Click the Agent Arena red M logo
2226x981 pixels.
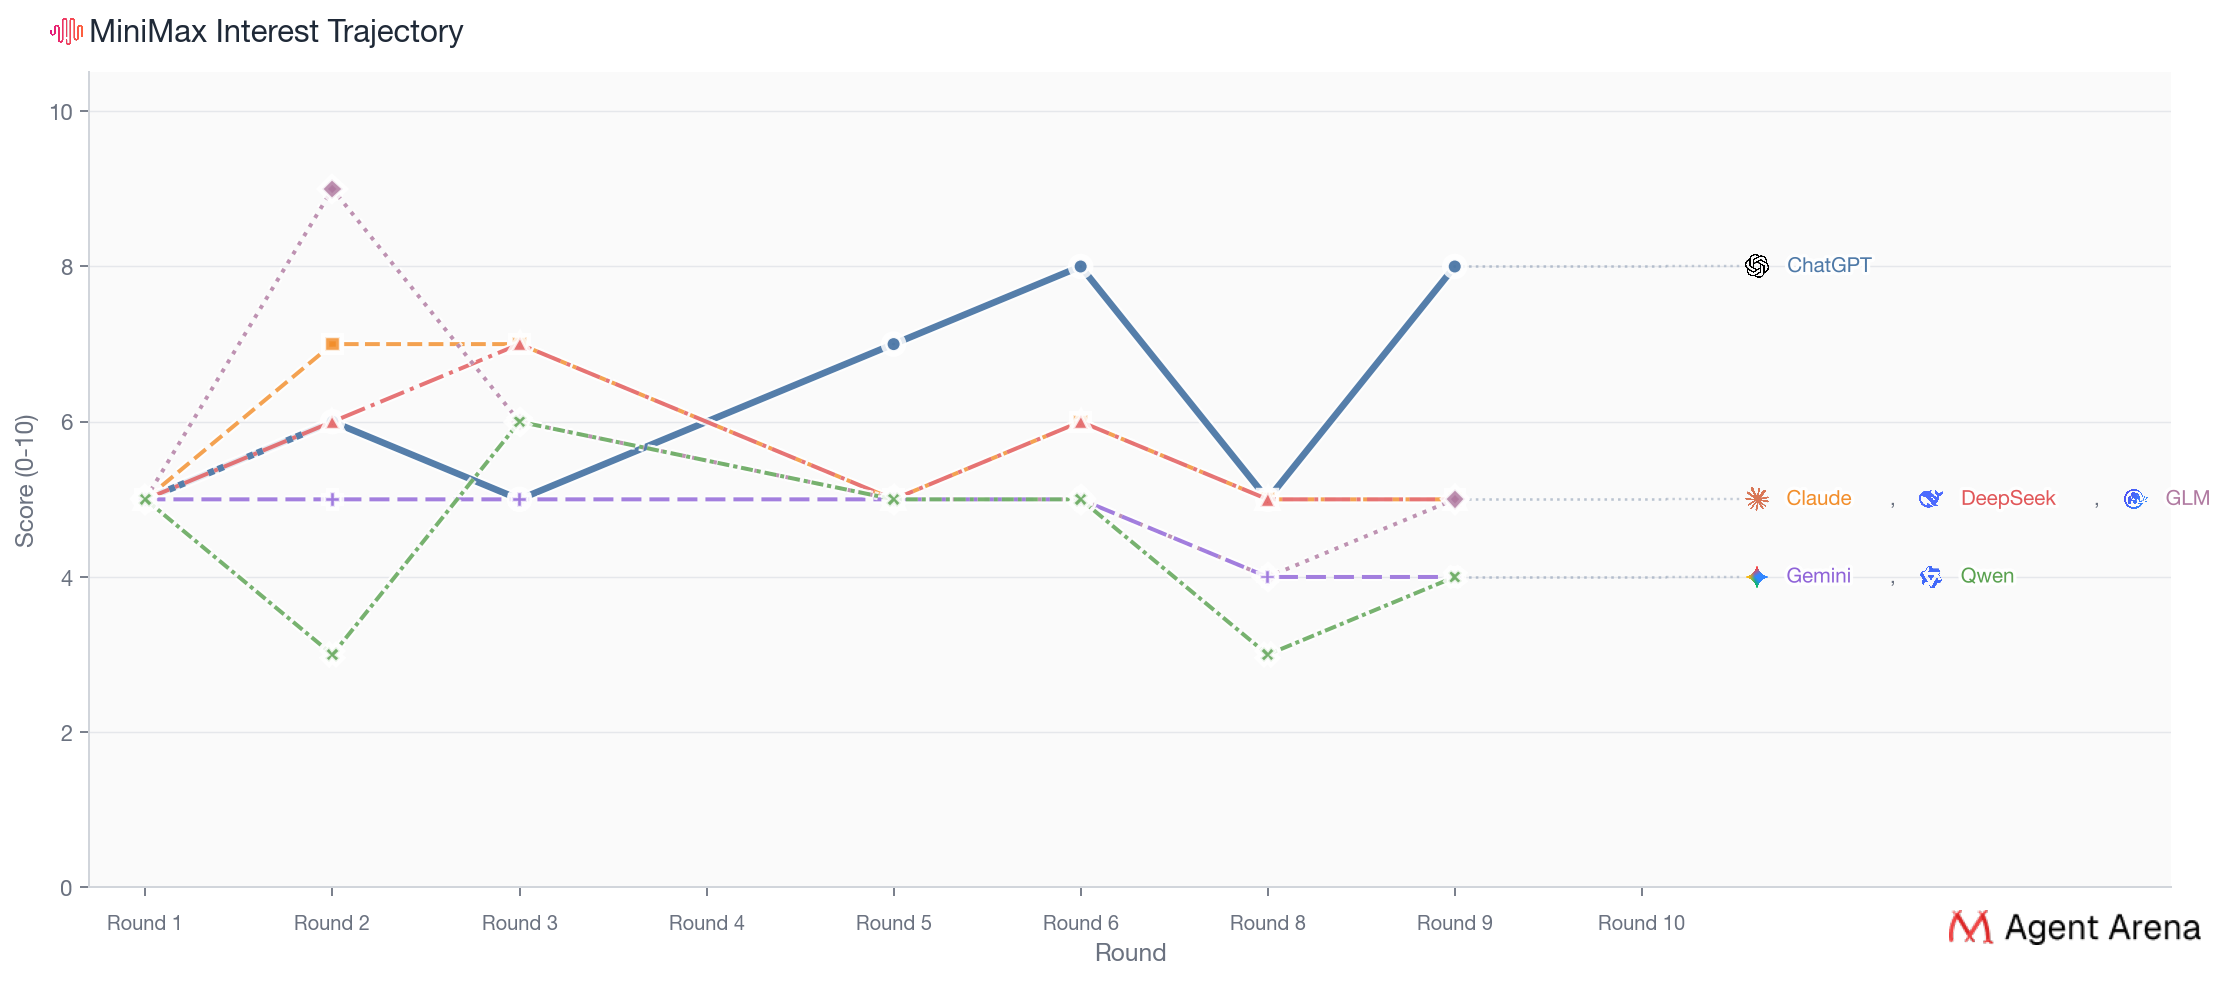pos(1970,927)
